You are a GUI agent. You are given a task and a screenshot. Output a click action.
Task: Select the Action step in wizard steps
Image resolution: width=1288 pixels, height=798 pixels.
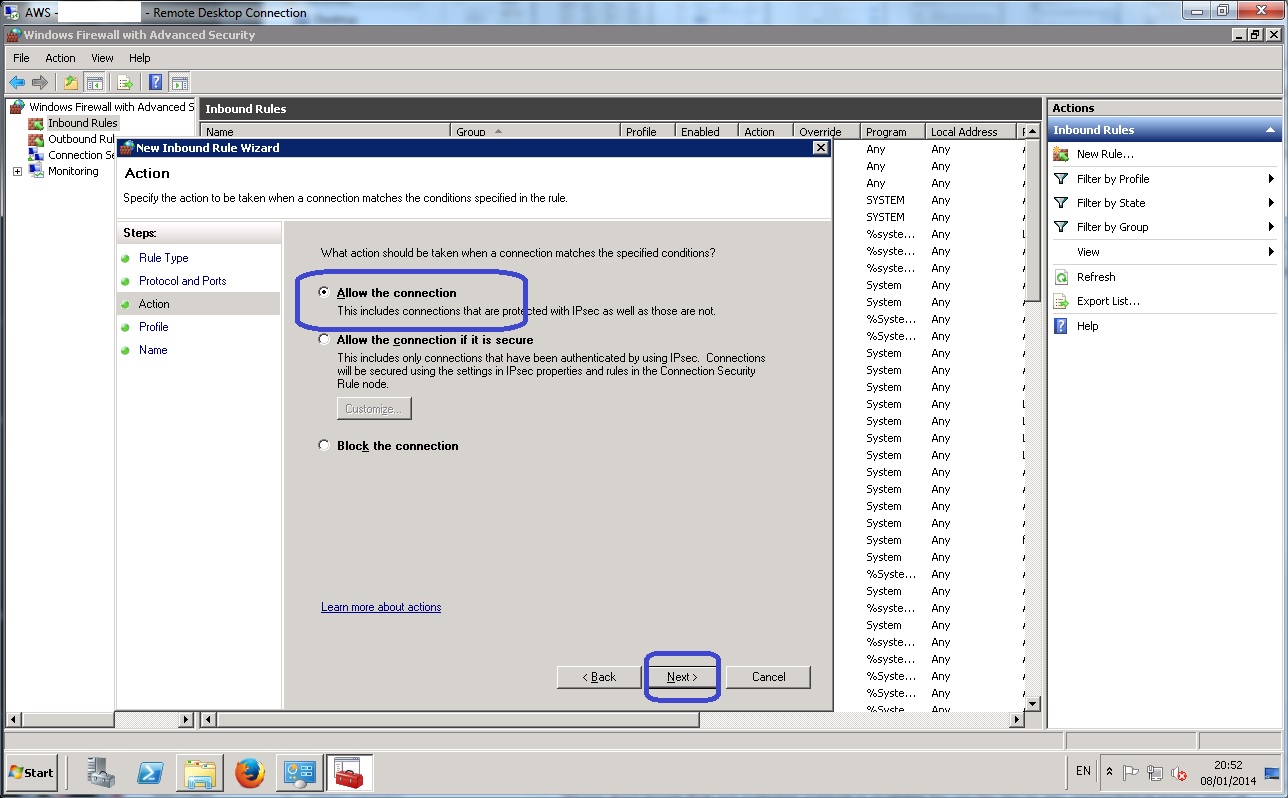pos(154,304)
